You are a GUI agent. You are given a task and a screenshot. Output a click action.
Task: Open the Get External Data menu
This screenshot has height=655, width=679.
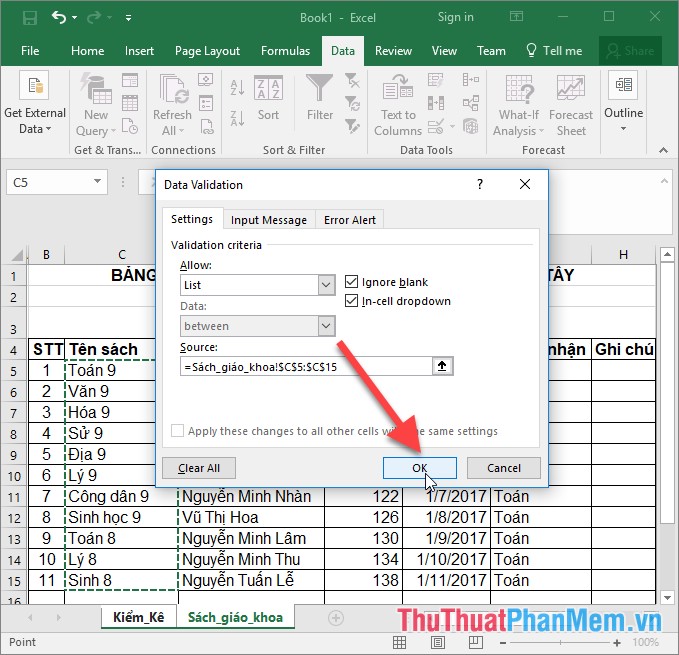pyautogui.click(x=35, y=104)
